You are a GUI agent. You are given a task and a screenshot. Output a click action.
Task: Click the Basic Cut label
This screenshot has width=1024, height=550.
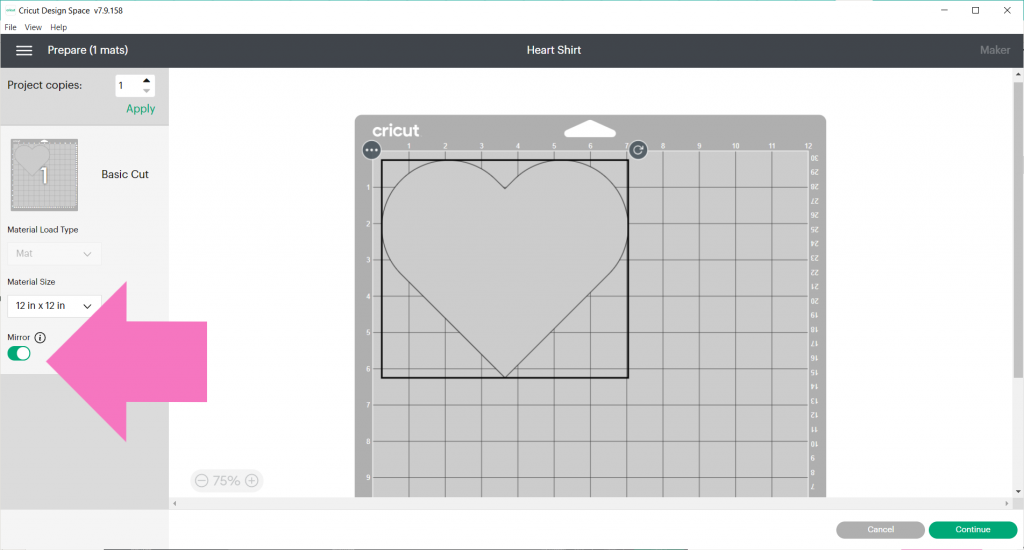pos(125,174)
